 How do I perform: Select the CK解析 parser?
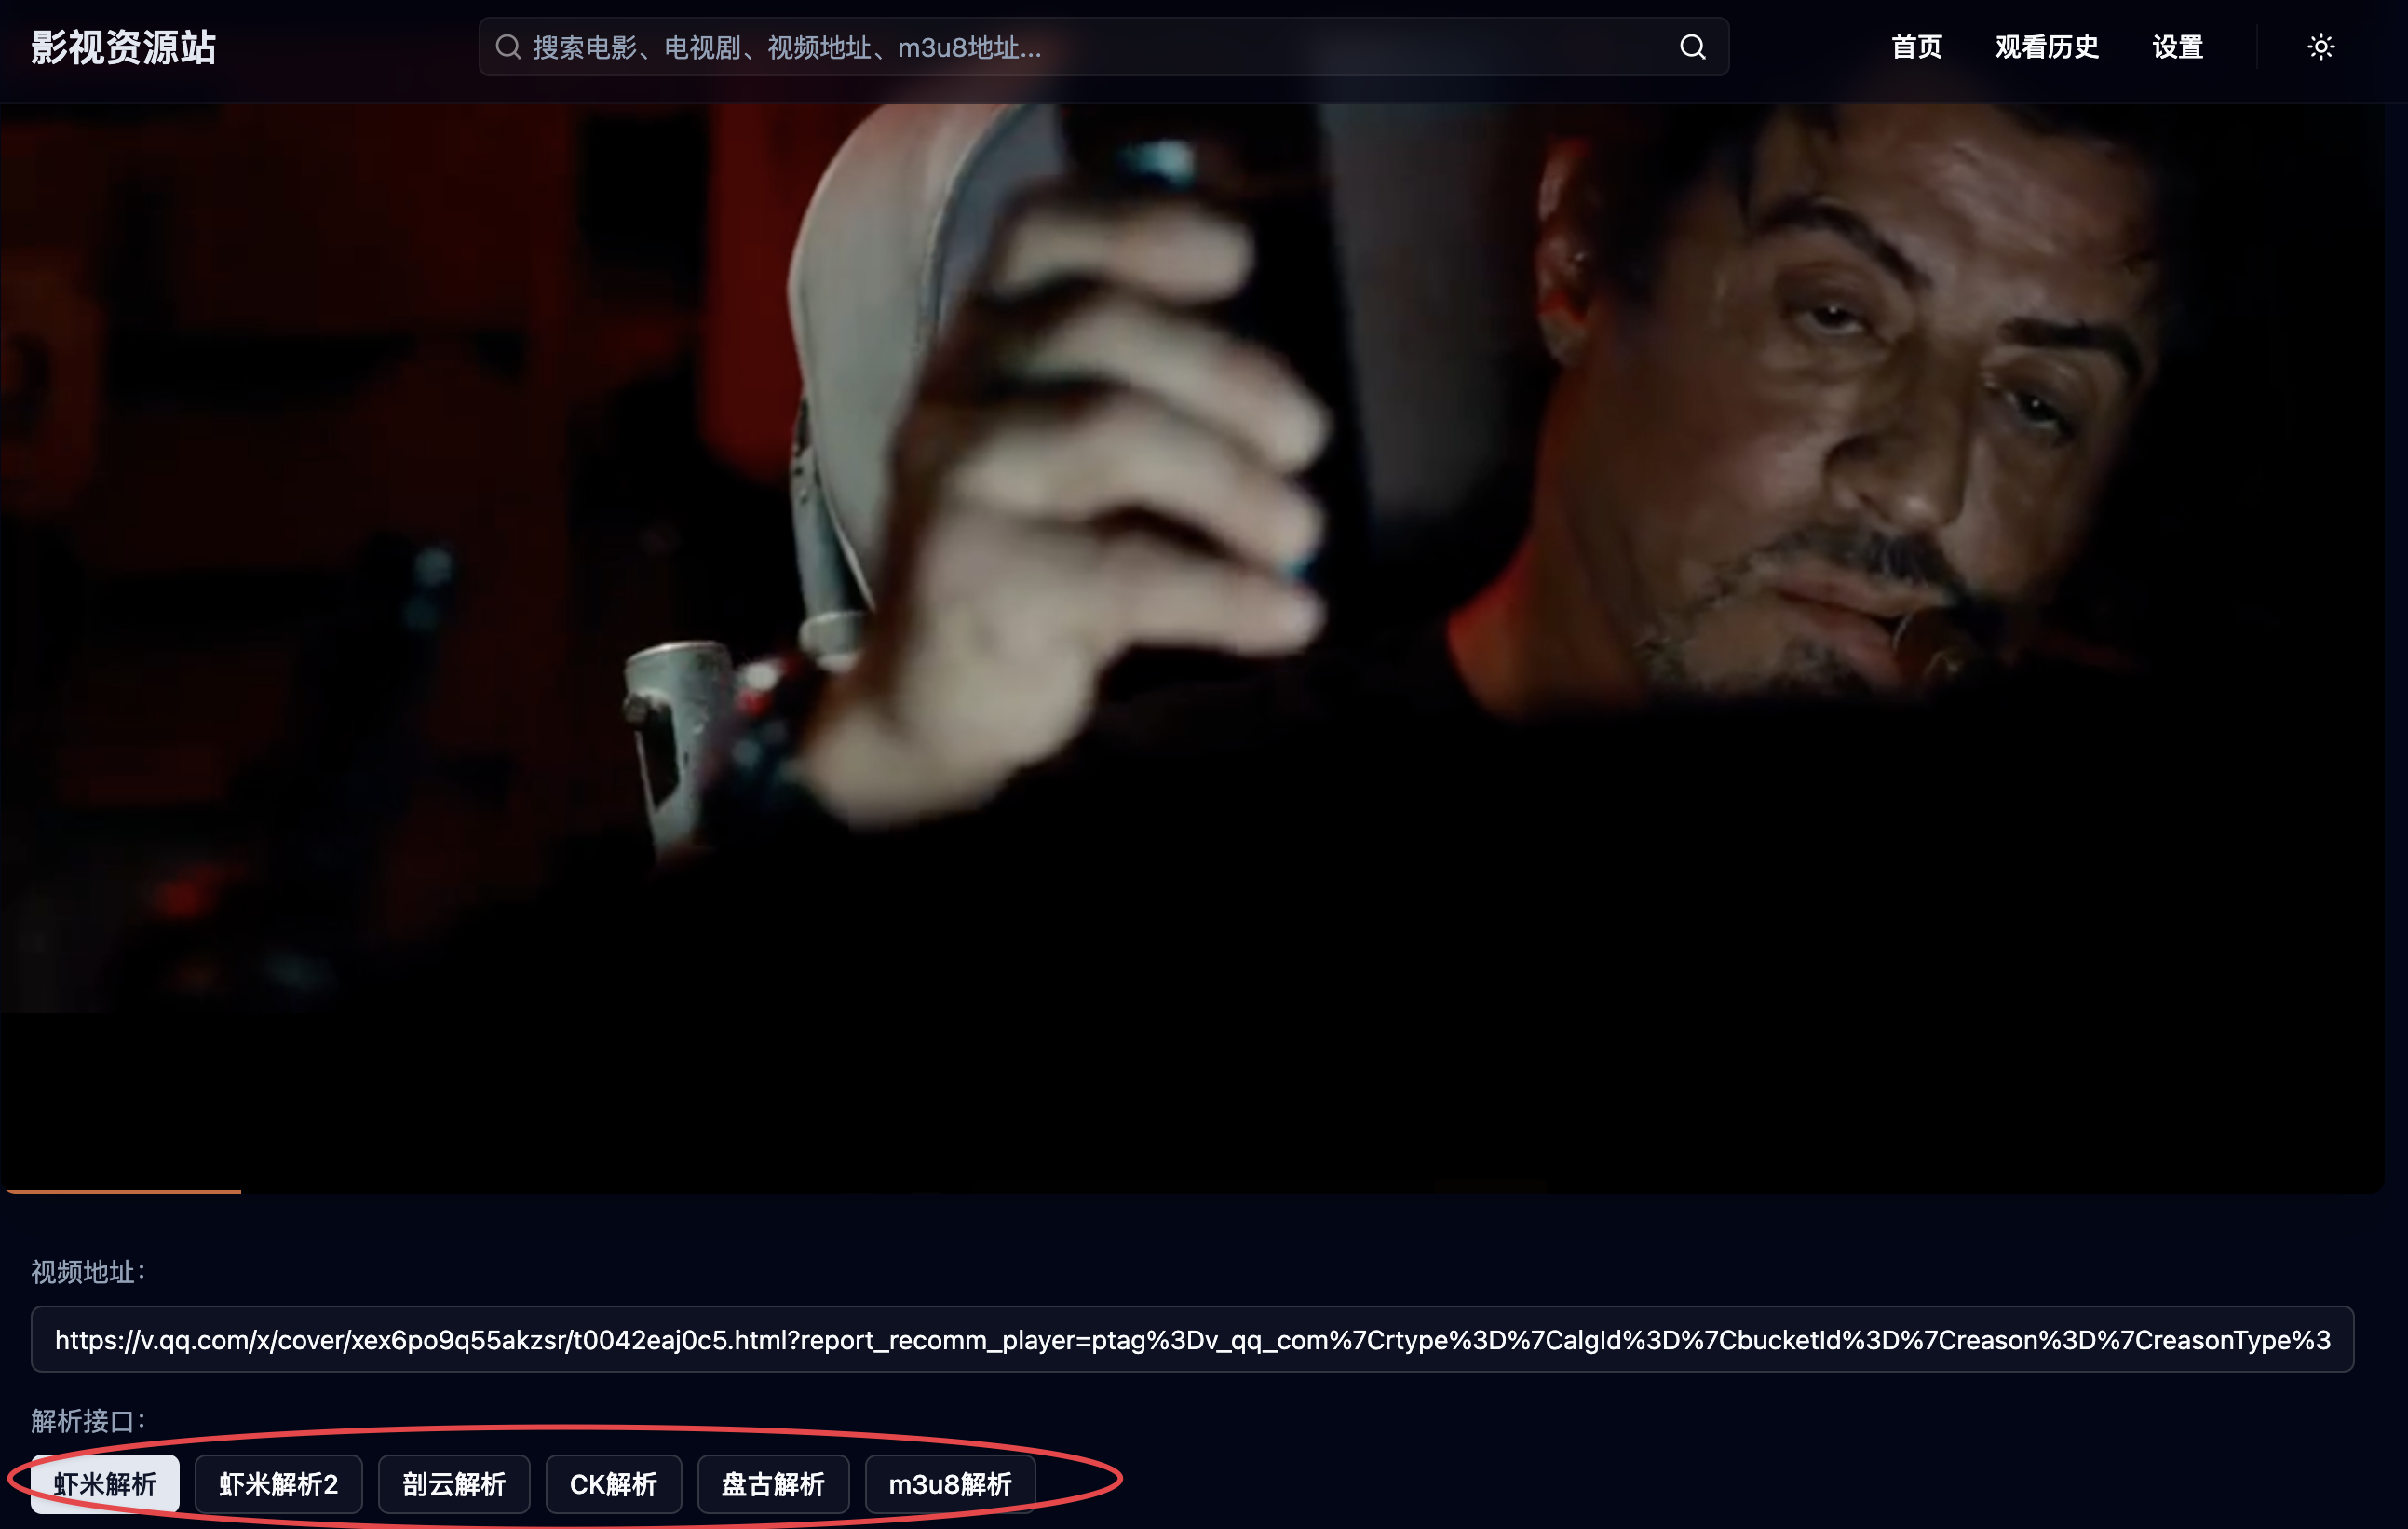coord(613,1484)
